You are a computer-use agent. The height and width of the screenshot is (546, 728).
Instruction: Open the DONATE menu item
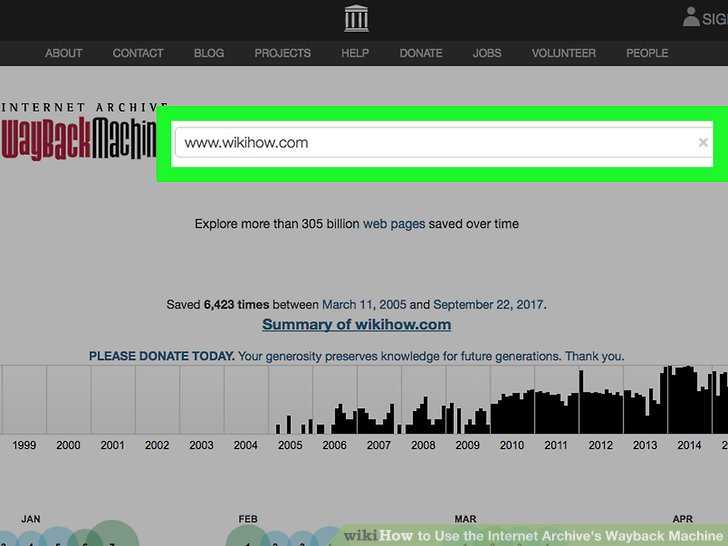[421, 53]
